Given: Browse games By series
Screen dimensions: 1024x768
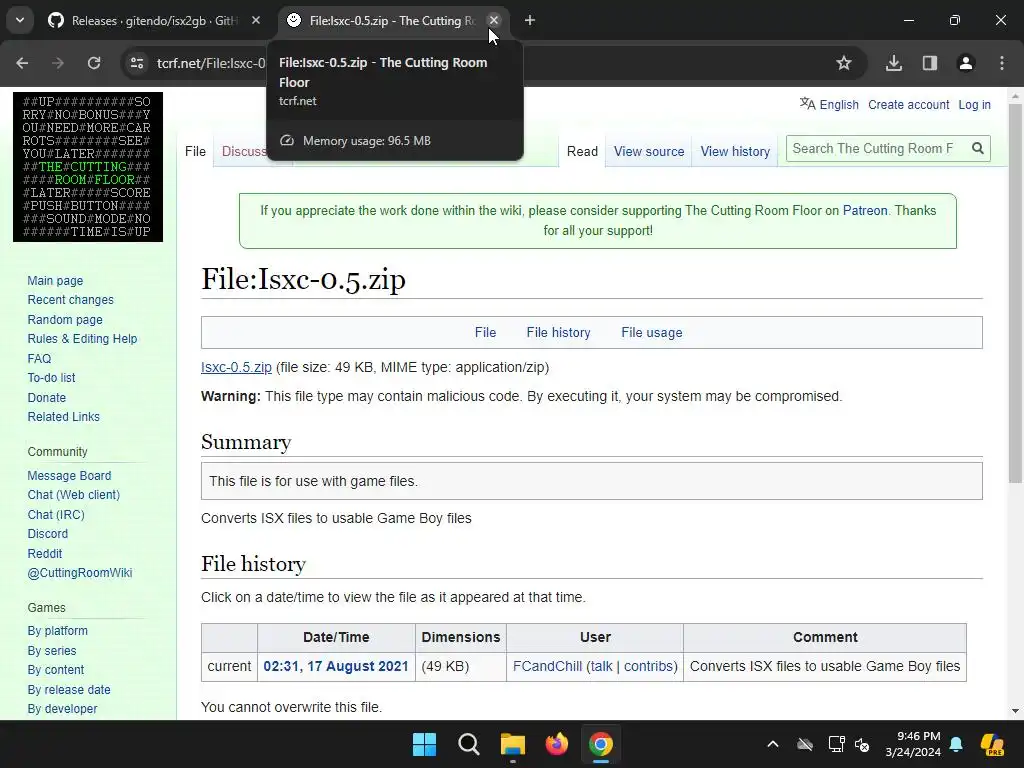Looking at the screenshot, I should [52, 651].
